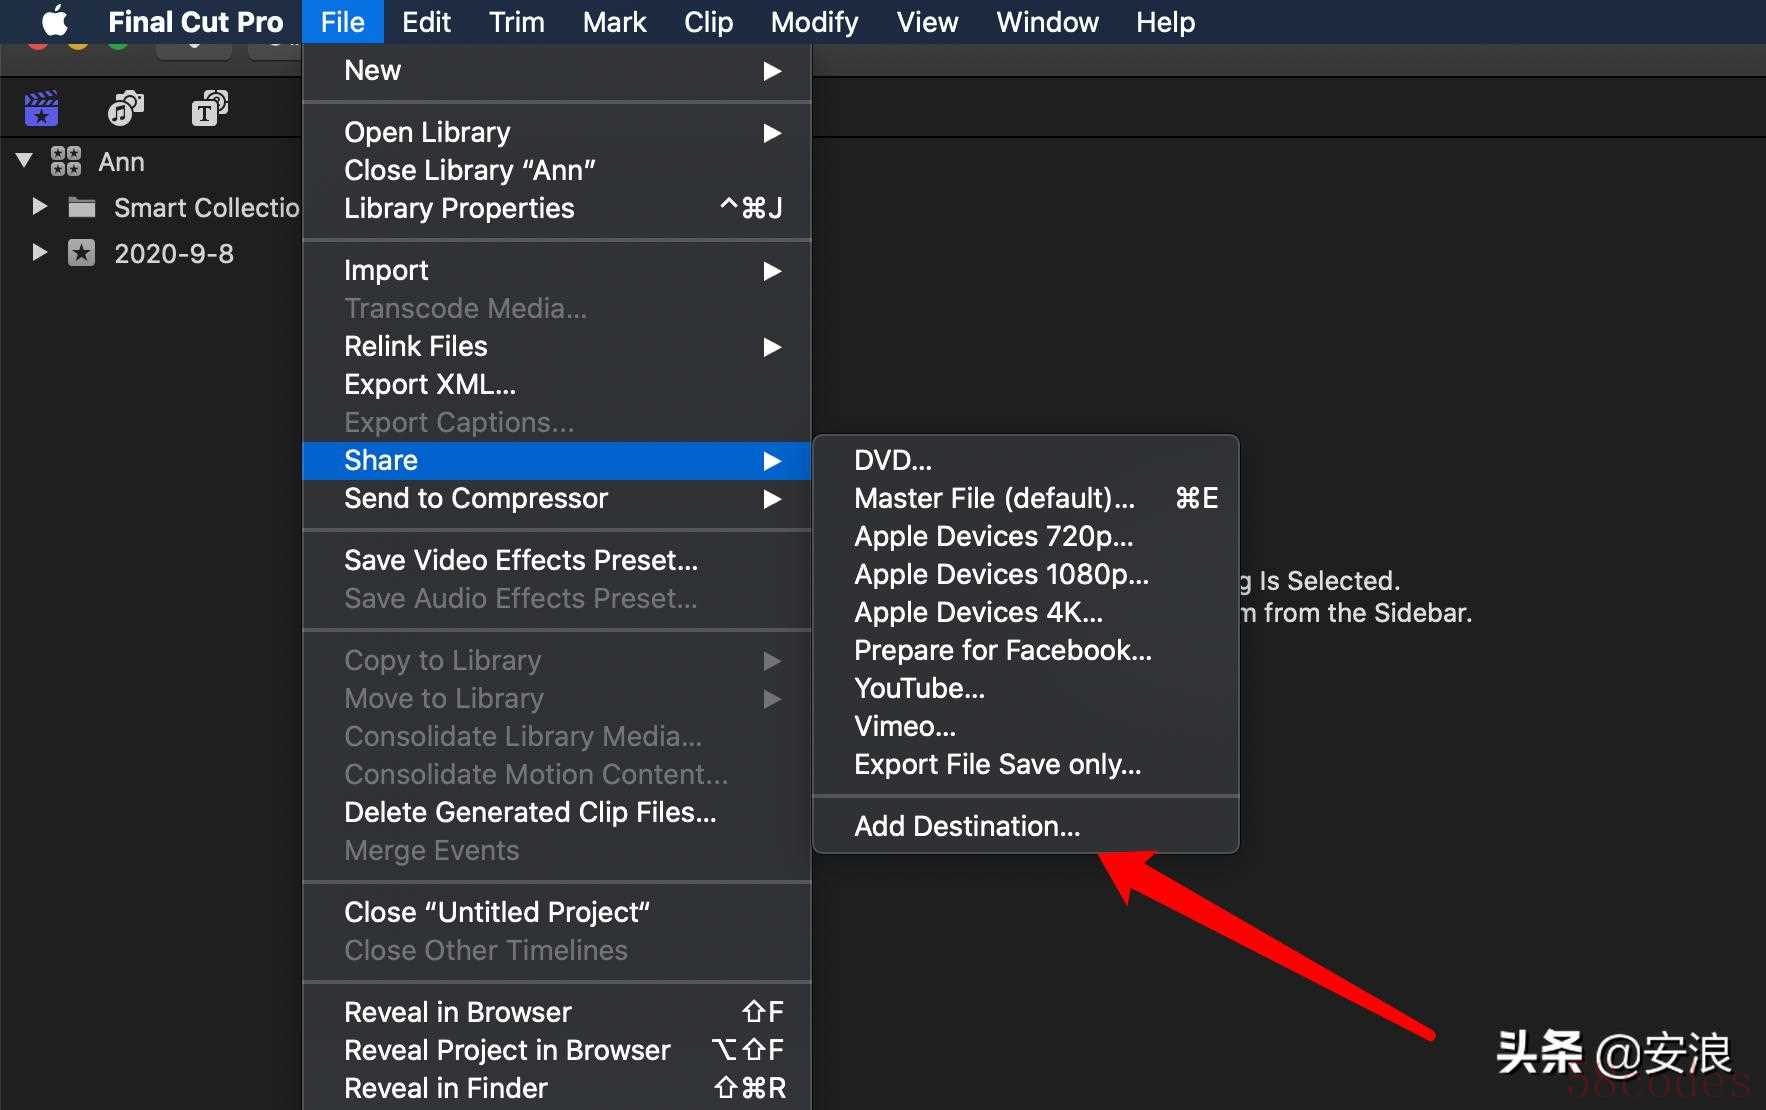The height and width of the screenshot is (1110, 1766).
Task: Select the 2020-9-8 event row
Action: [151, 253]
